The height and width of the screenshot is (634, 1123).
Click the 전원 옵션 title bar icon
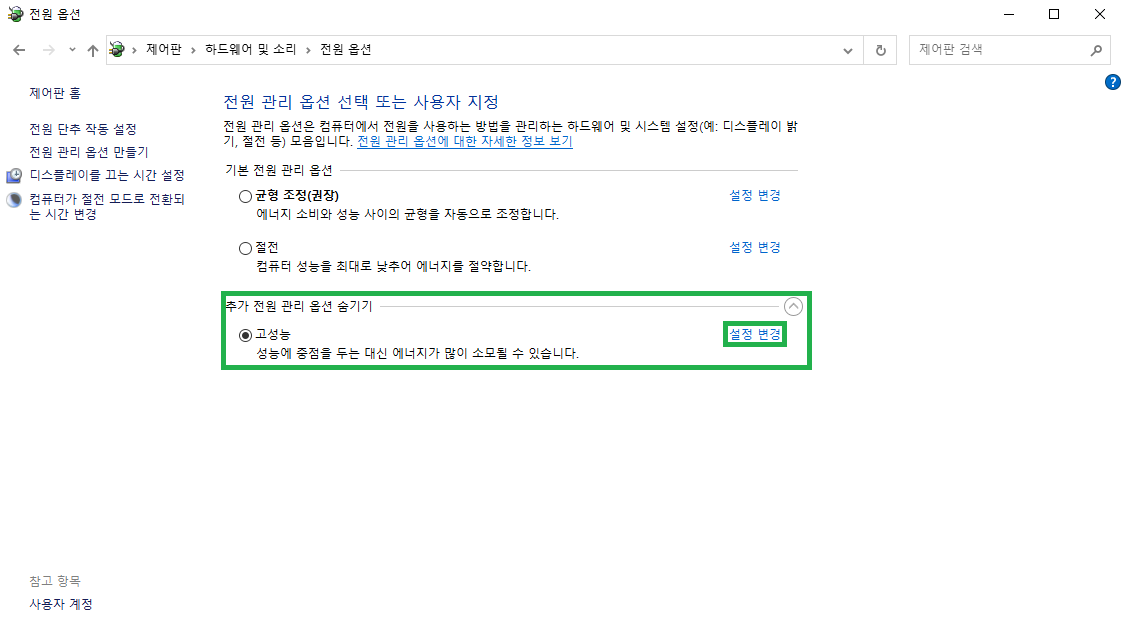[x=15, y=14]
